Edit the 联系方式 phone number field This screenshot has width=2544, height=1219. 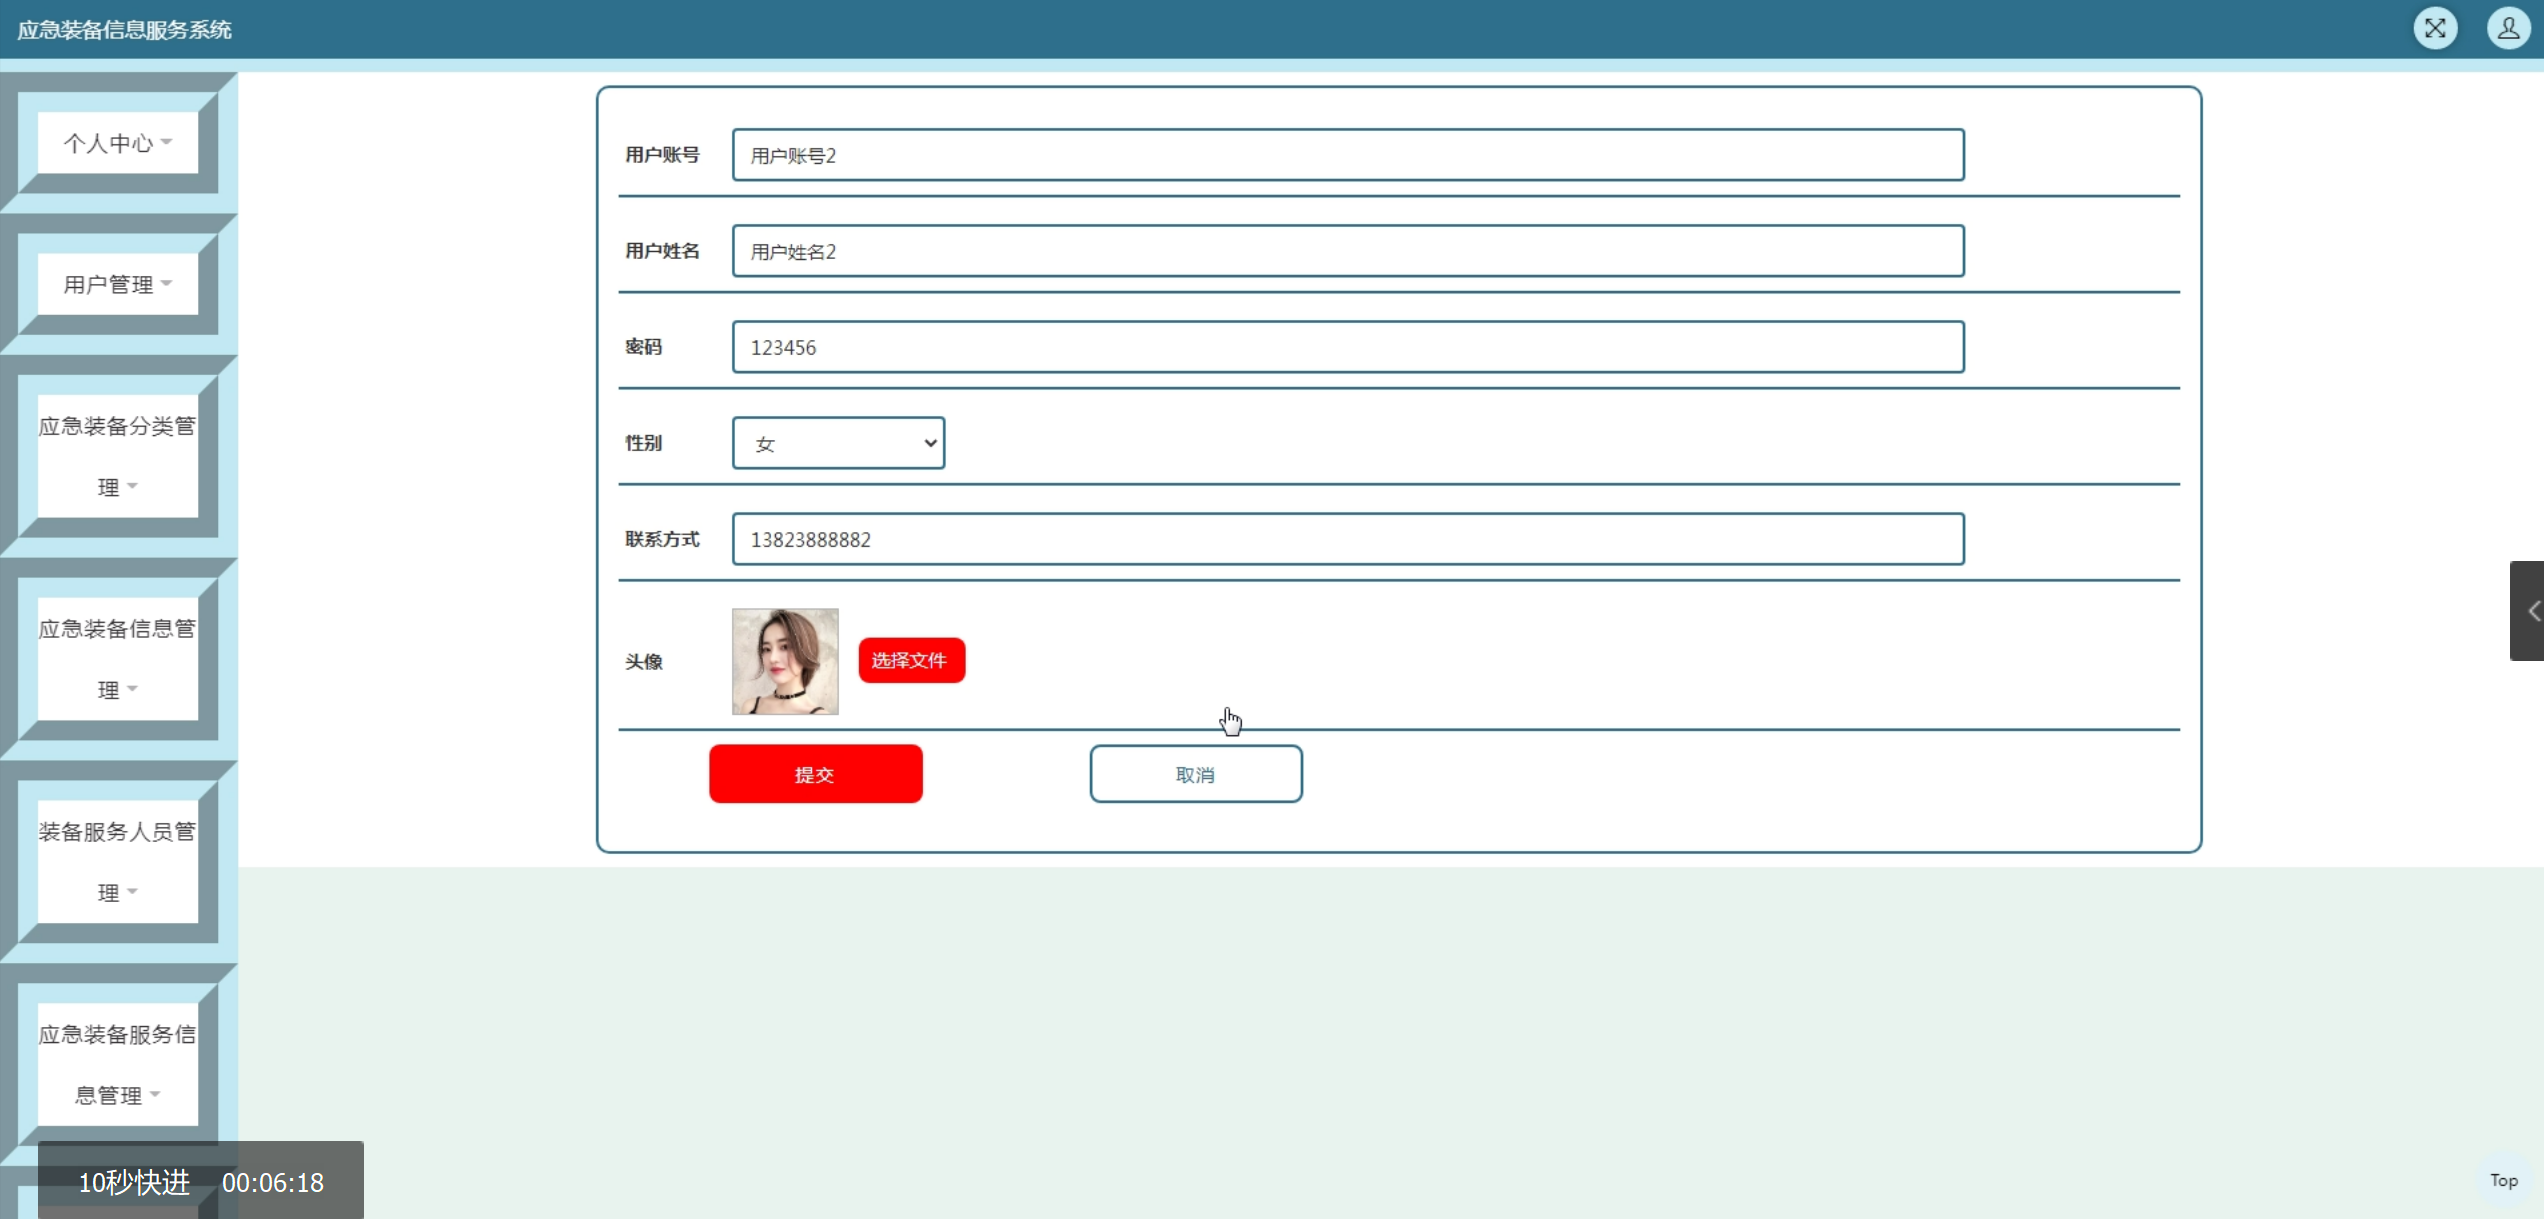coord(1347,539)
